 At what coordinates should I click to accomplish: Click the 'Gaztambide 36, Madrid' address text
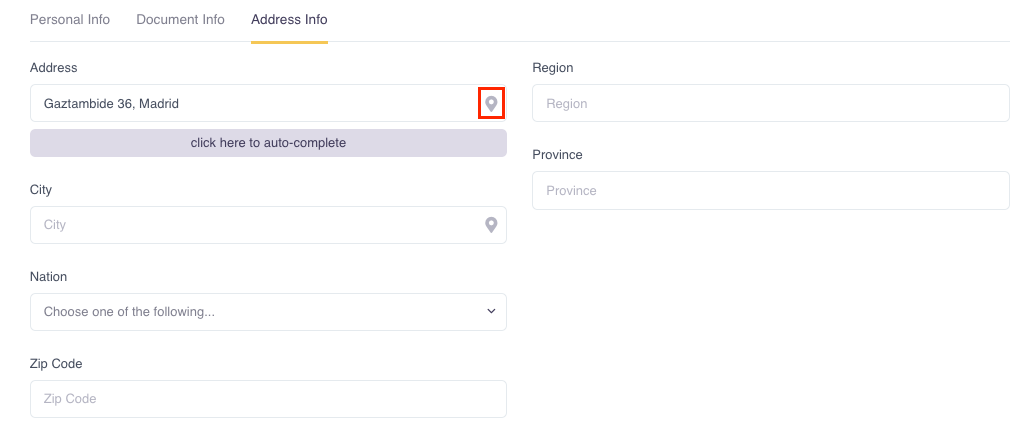(x=111, y=103)
